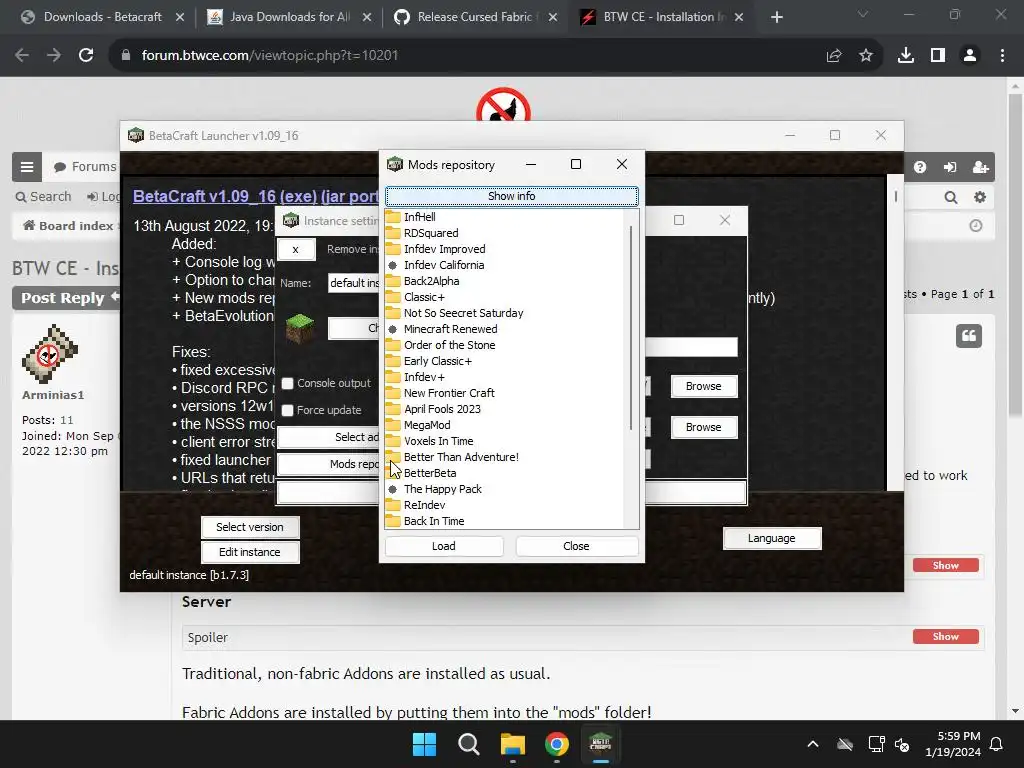Open forum advanced search gear icon
This screenshot has height=768, width=1024.
[980, 197]
